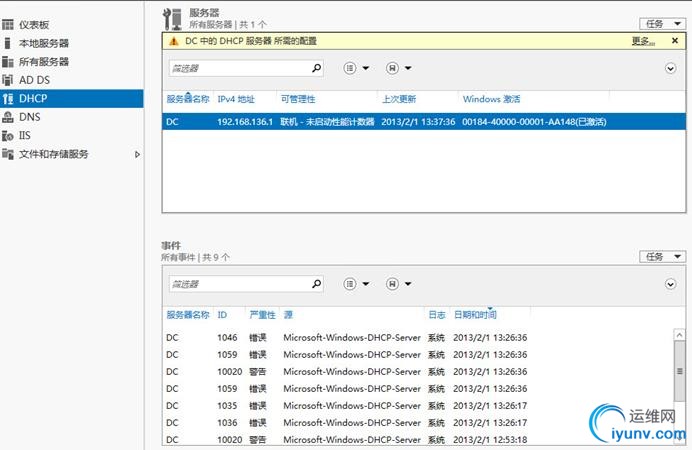Click the 更多... link in notification bar
The height and width of the screenshot is (450, 692).
coord(643,41)
